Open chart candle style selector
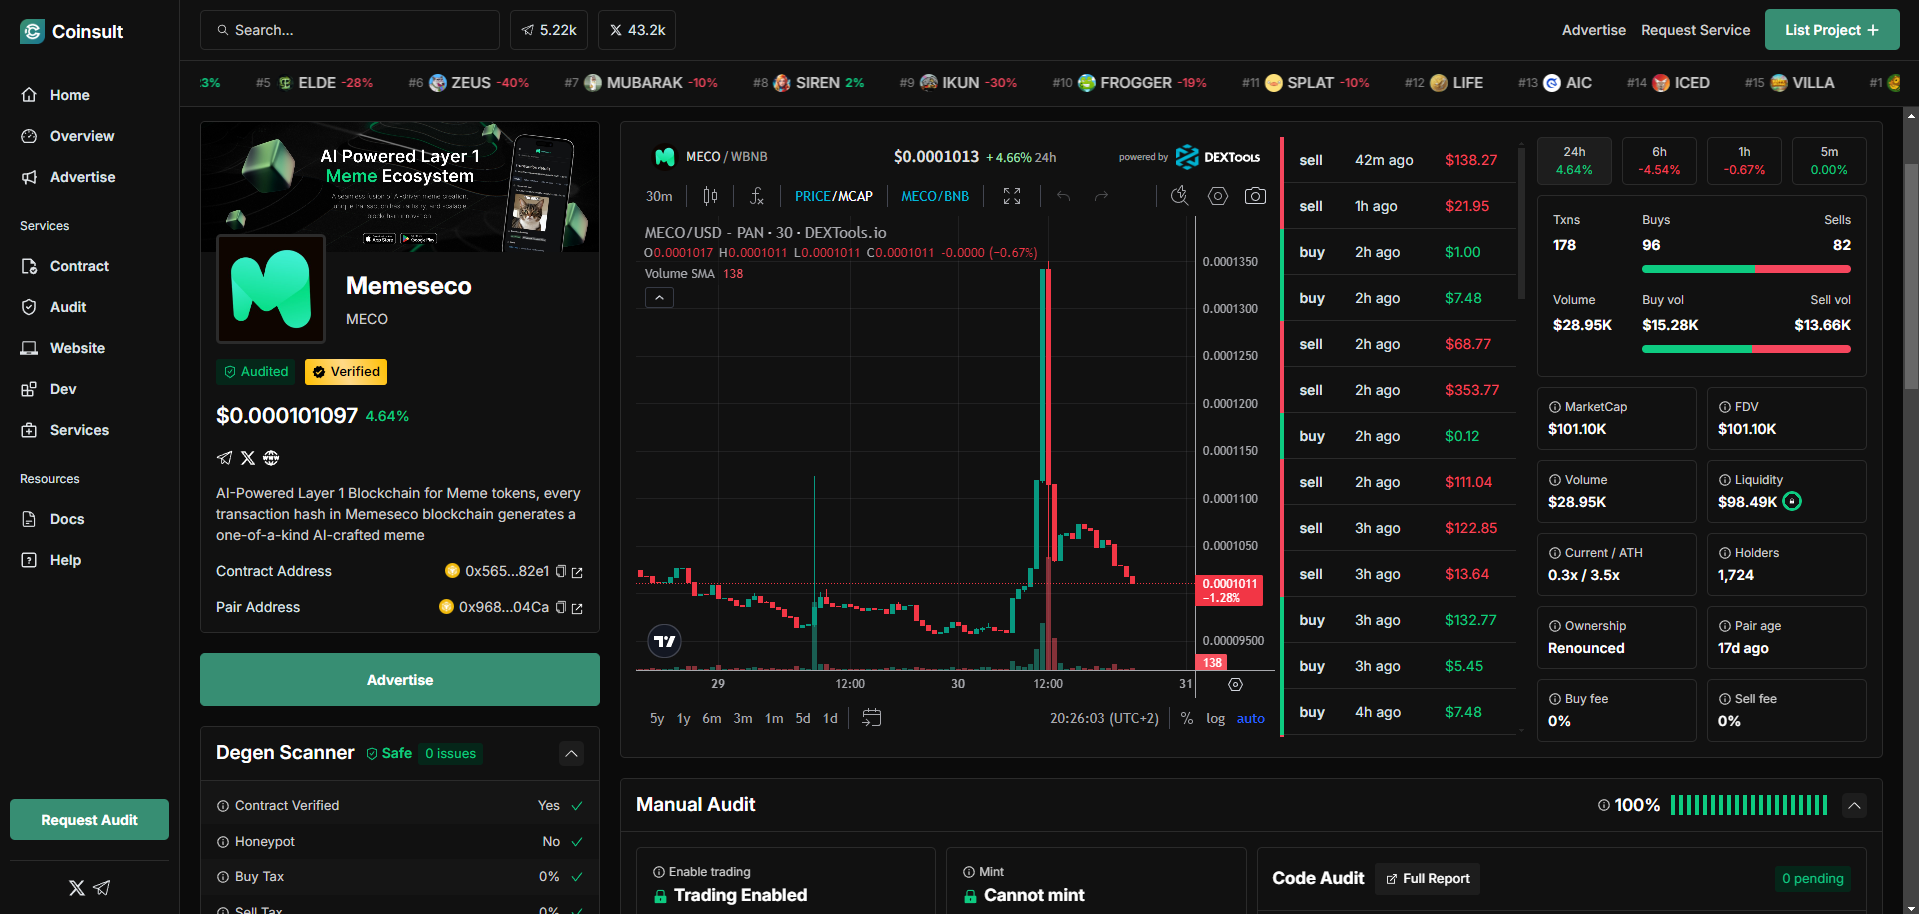 tap(710, 196)
